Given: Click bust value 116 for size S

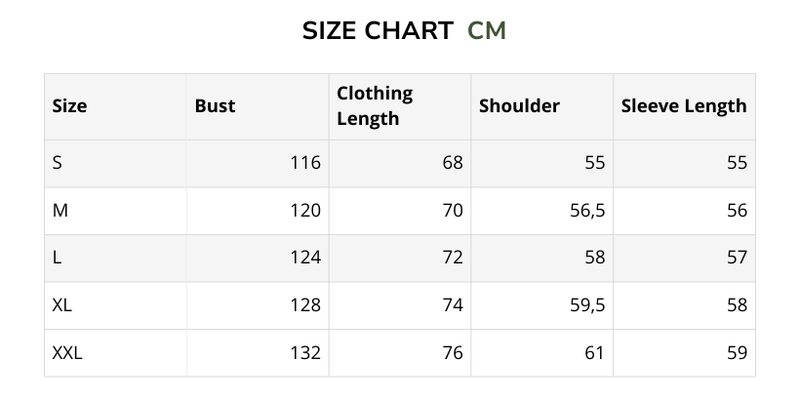Looking at the screenshot, I should pyautogui.click(x=304, y=163).
